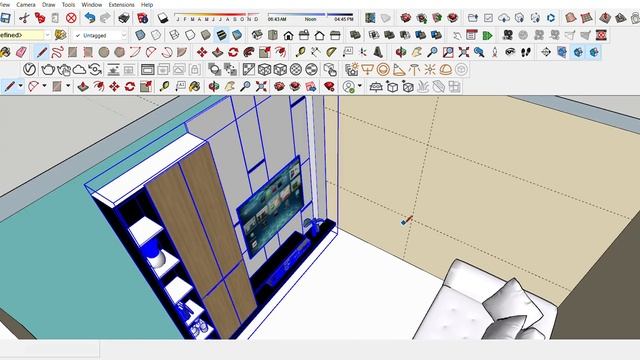The image size is (640, 360).
Task: Click the green Play animation icon
Action: click(487, 35)
